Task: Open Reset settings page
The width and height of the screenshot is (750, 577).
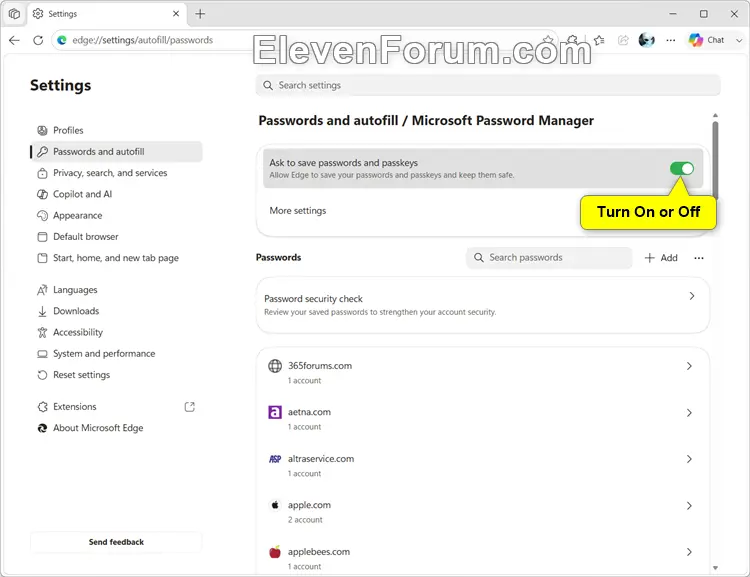Action: tap(116, 375)
